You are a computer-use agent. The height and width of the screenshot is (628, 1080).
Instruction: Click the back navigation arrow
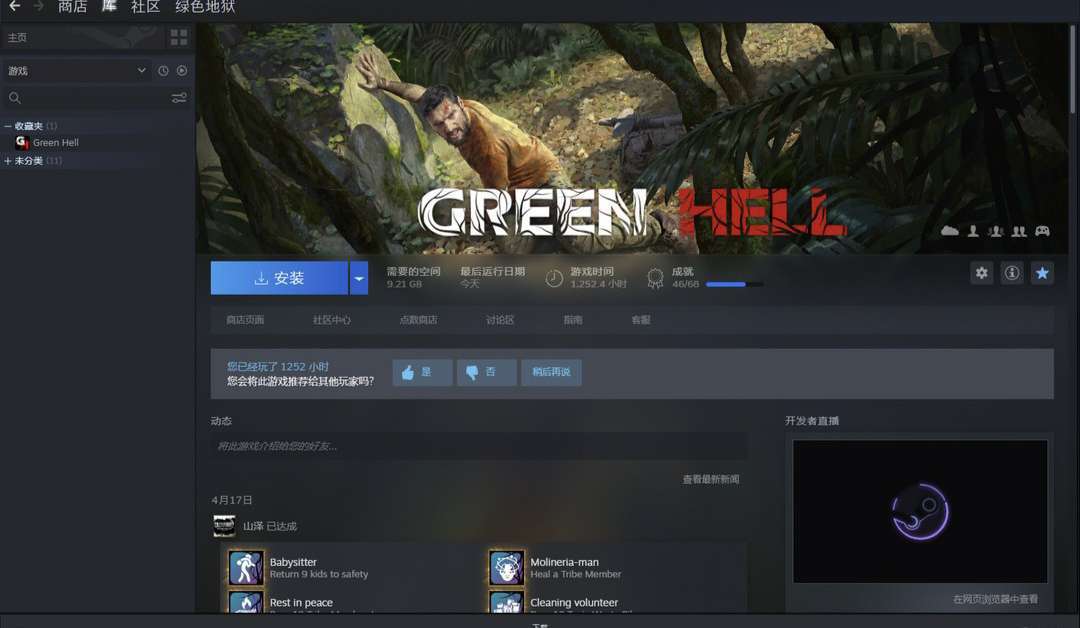[x=14, y=7]
